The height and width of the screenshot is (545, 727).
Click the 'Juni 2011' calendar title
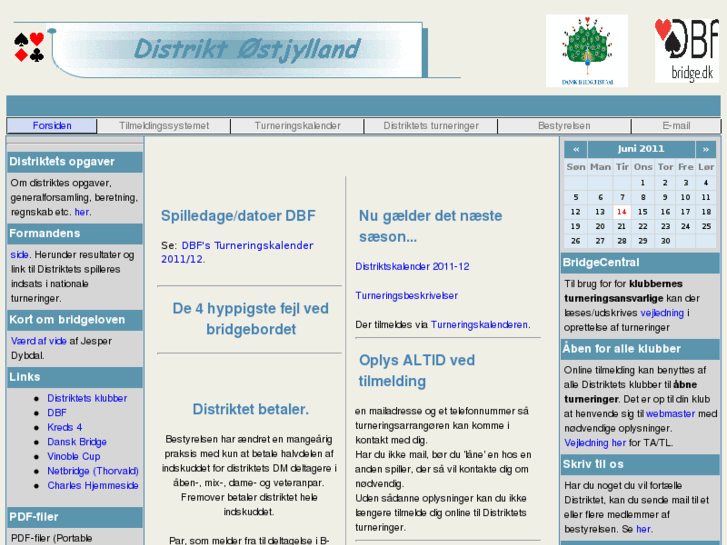point(641,149)
